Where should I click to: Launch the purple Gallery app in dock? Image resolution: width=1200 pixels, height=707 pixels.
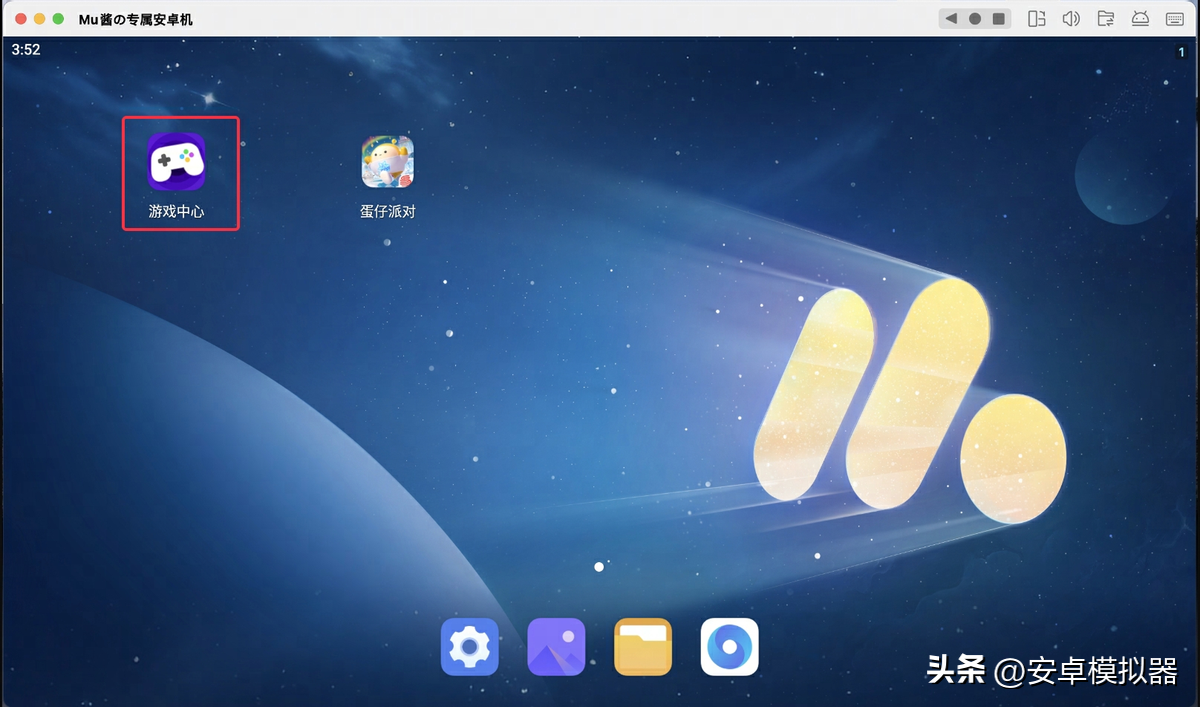click(556, 647)
